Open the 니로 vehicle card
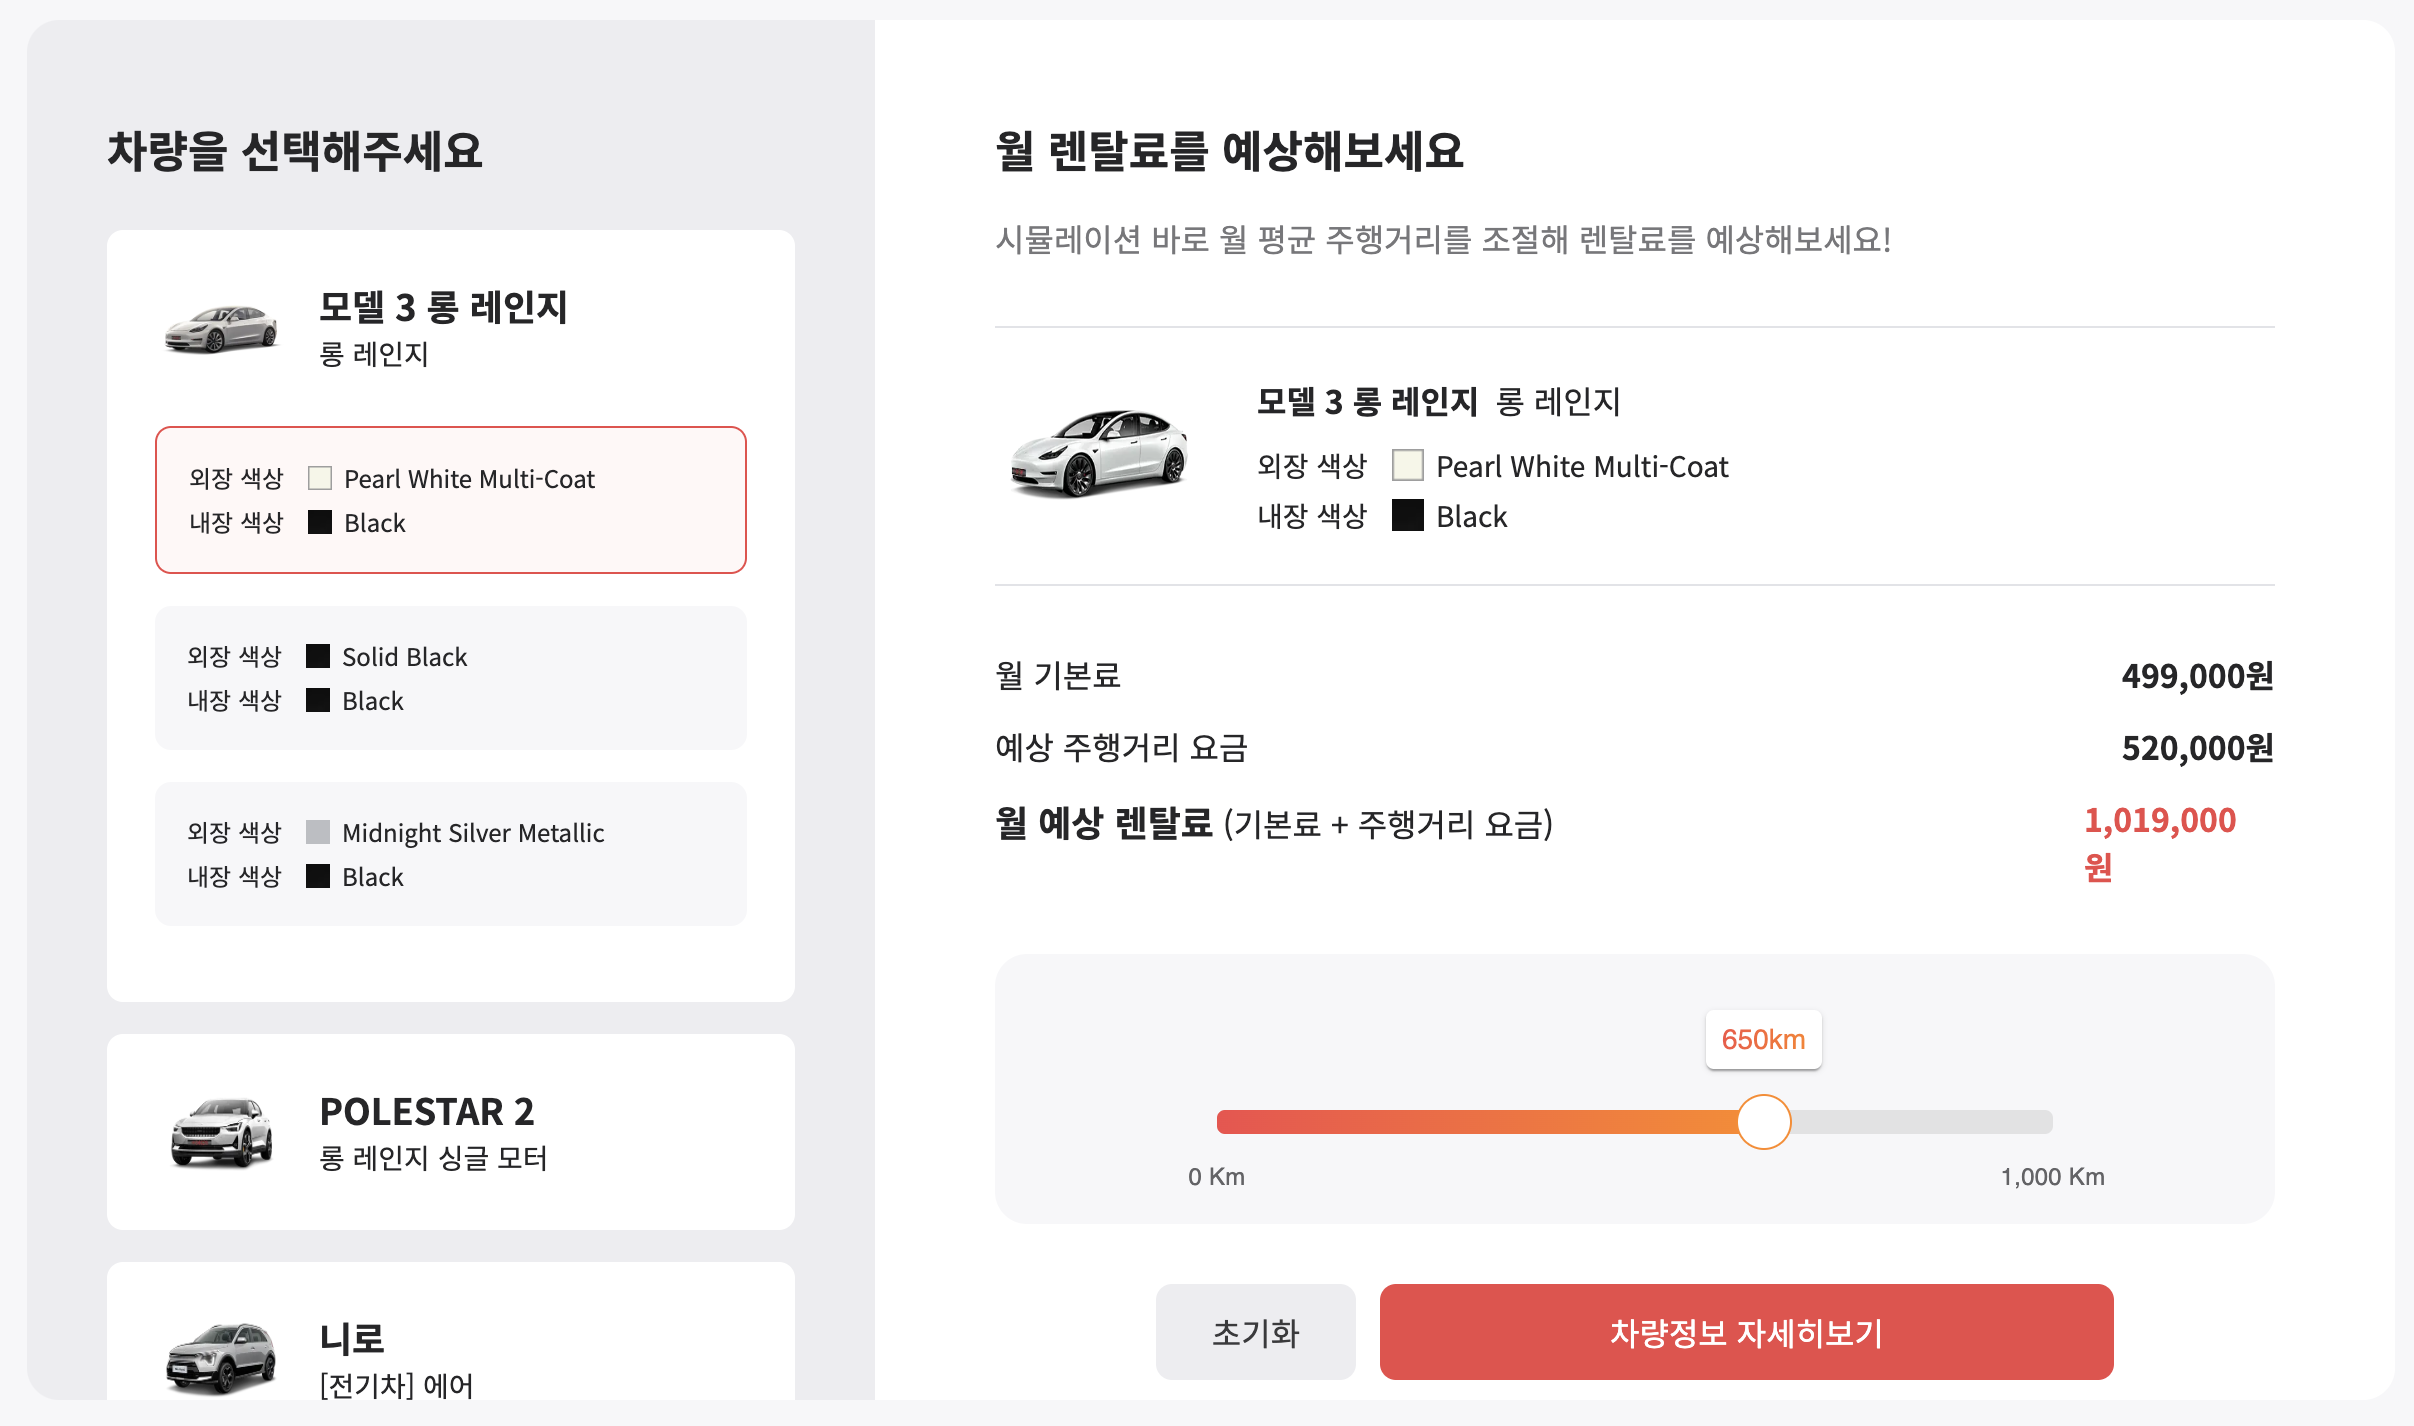2414x1426 pixels. point(451,1332)
